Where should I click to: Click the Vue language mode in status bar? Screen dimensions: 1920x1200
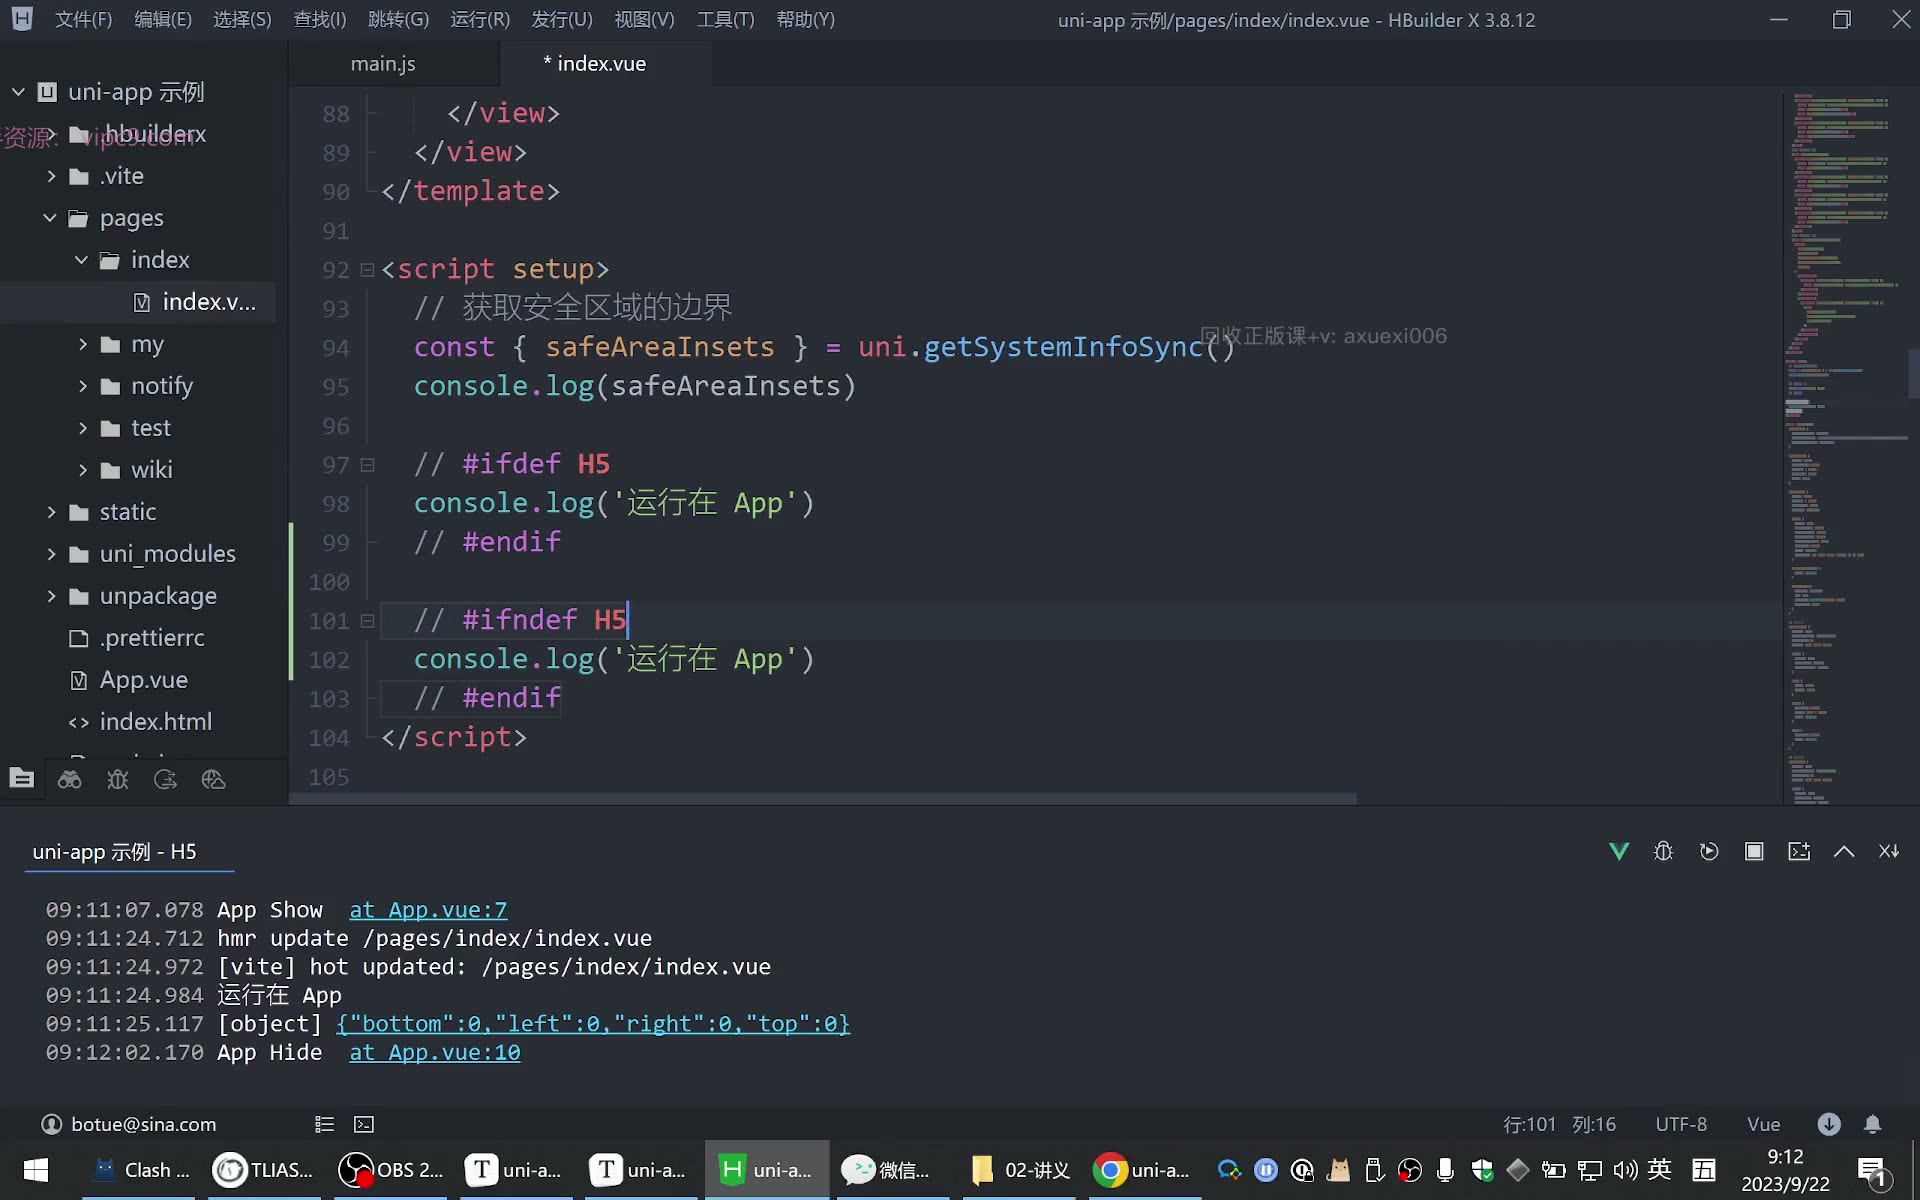tap(1763, 1124)
